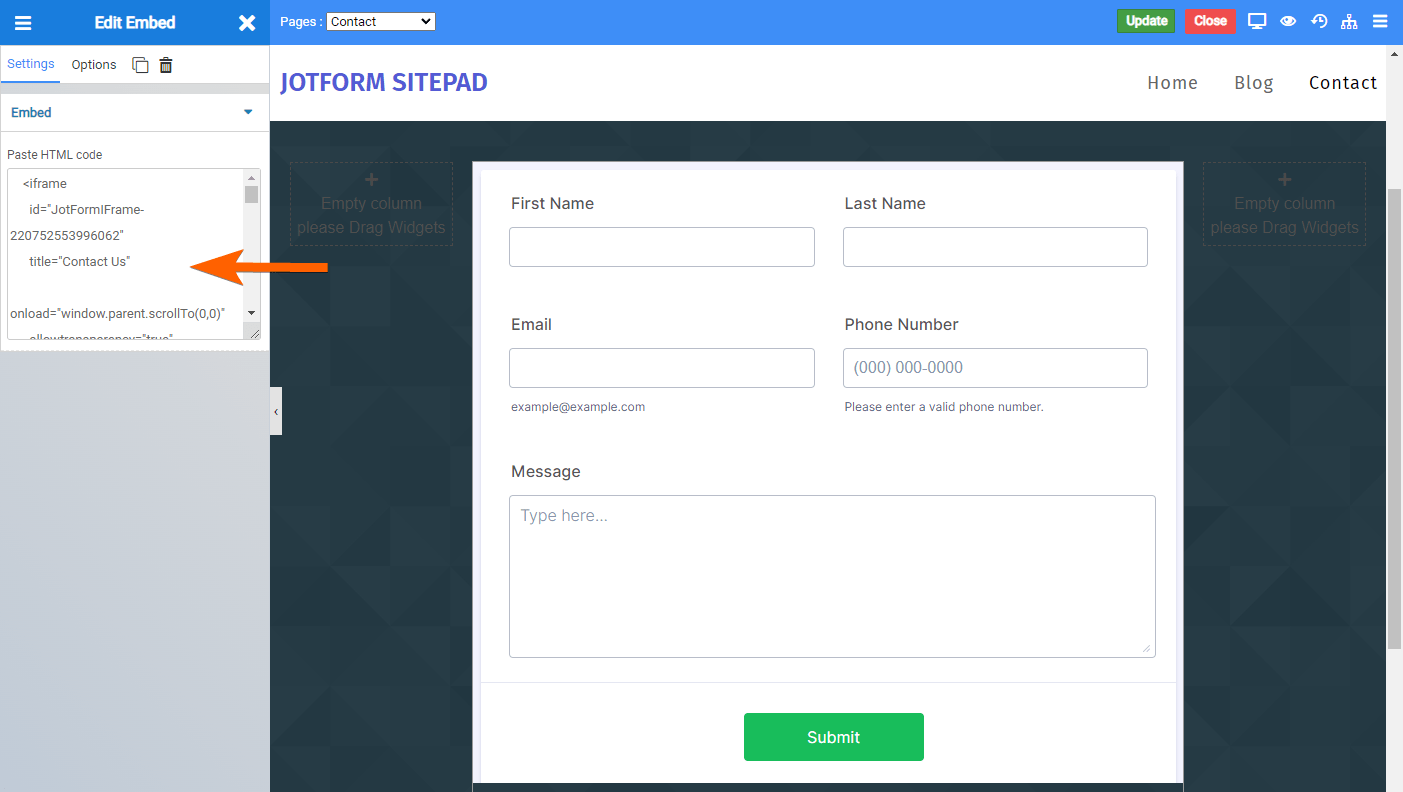Click into the Message text area
Image resolution: width=1403 pixels, height=792 pixels.
click(832, 576)
